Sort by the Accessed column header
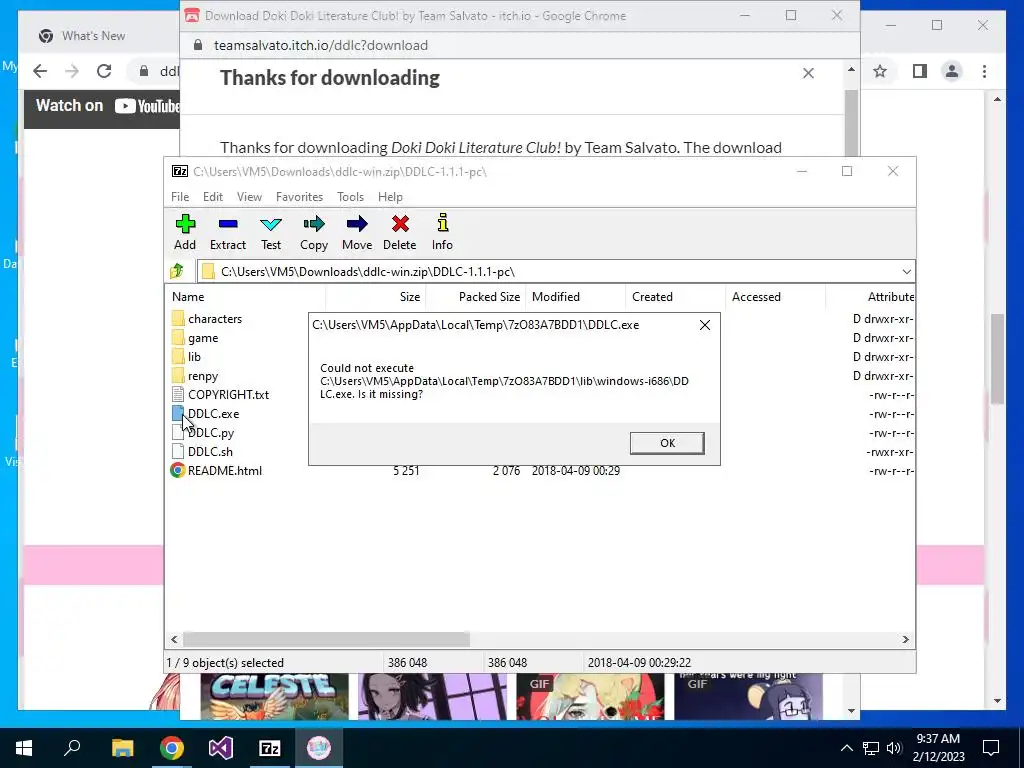The width and height of the screenshot is (1024, 768). coord(775,296)
